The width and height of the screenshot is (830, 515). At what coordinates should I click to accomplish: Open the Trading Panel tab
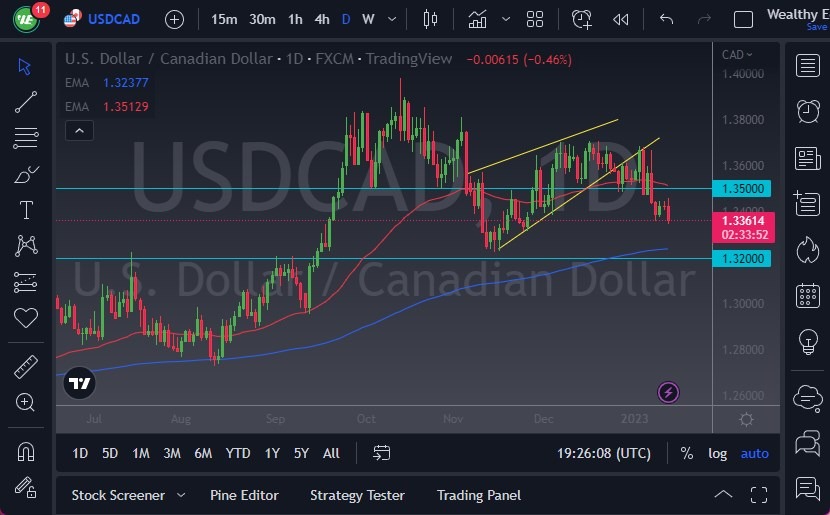coord(479,495)
